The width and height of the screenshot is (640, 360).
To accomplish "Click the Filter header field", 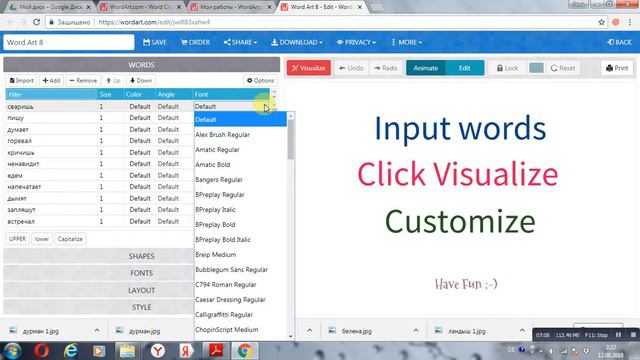I will click(x=51, y=94).
